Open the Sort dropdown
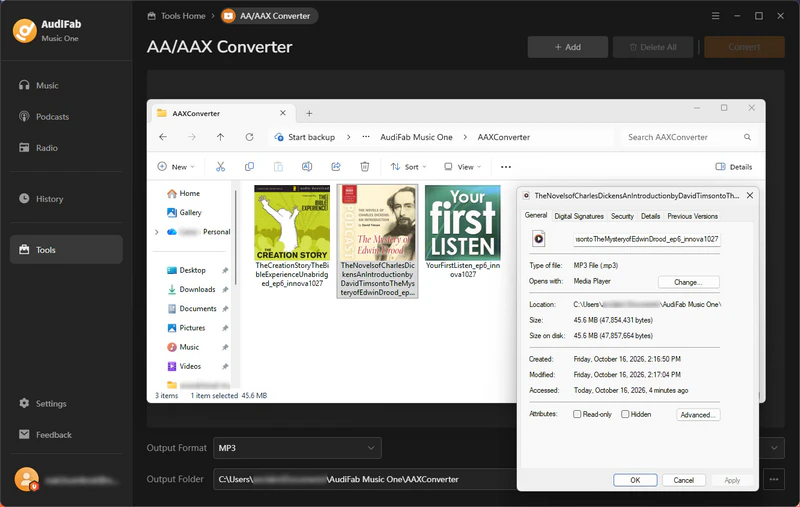 tap(408, 167)
